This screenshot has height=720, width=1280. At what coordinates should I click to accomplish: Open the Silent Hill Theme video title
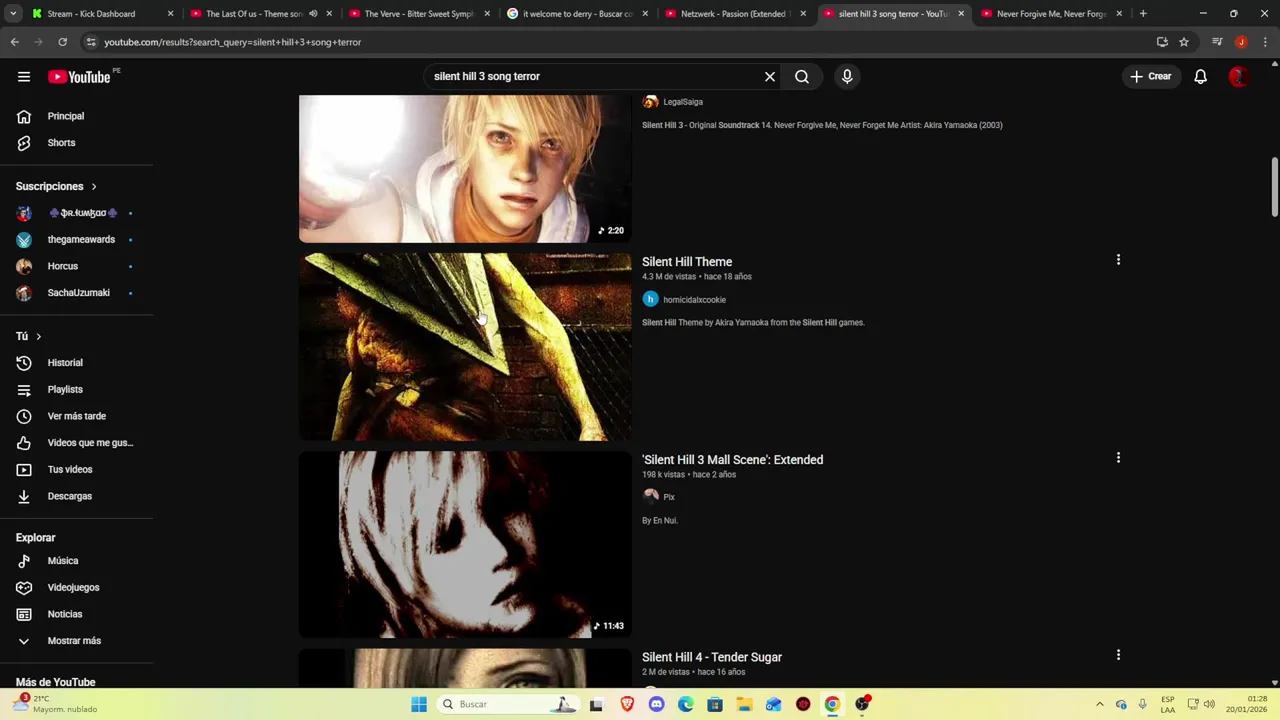point(687,262)
